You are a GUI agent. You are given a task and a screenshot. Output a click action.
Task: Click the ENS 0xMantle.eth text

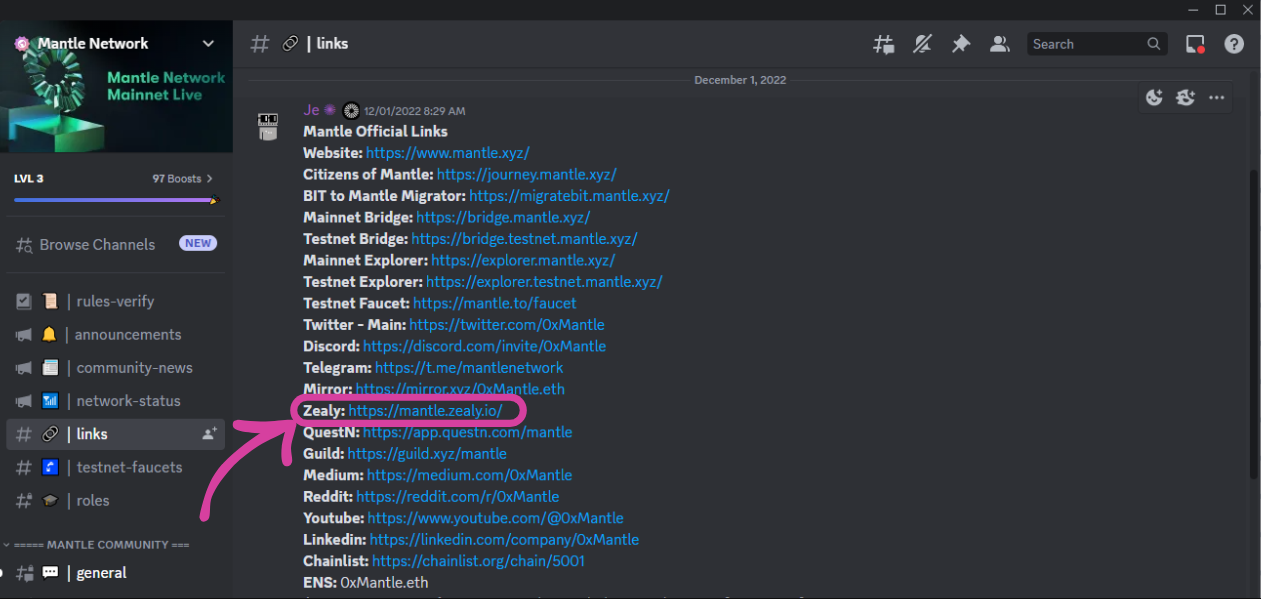click(x=384, y=583)
